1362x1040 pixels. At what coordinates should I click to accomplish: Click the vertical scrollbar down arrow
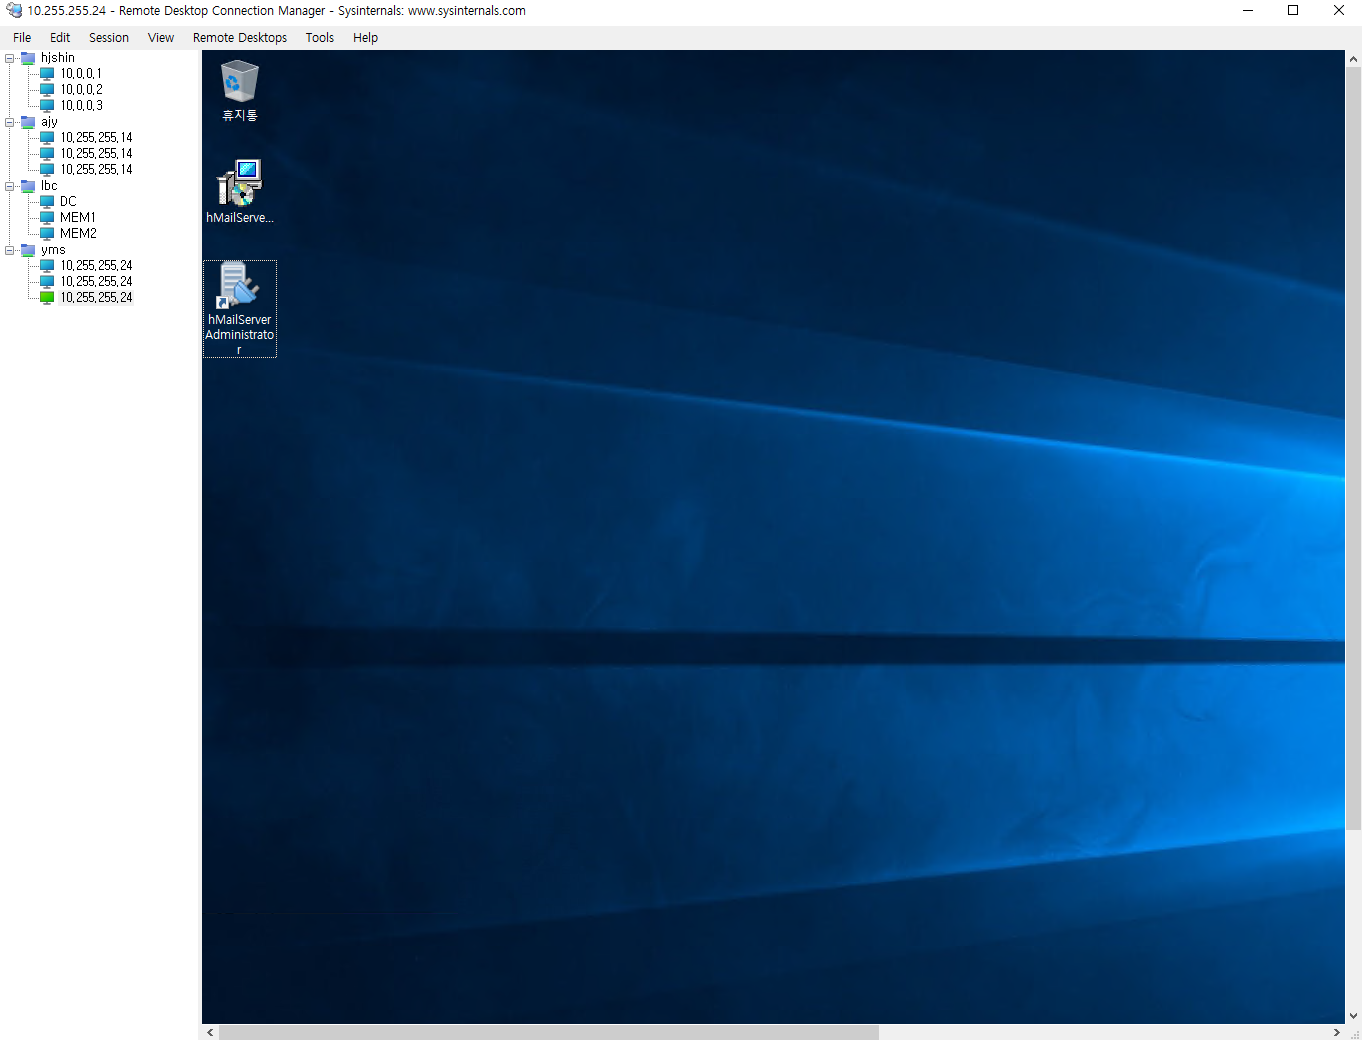1353,1016
